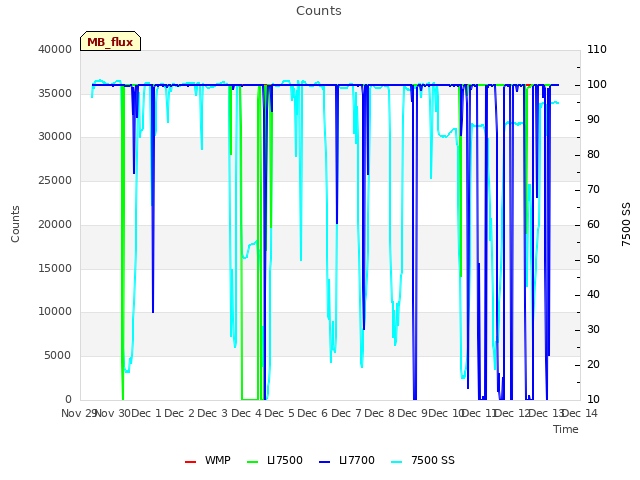Click the Time axis label
Viewport: 640px width, 480px height.
566,429
